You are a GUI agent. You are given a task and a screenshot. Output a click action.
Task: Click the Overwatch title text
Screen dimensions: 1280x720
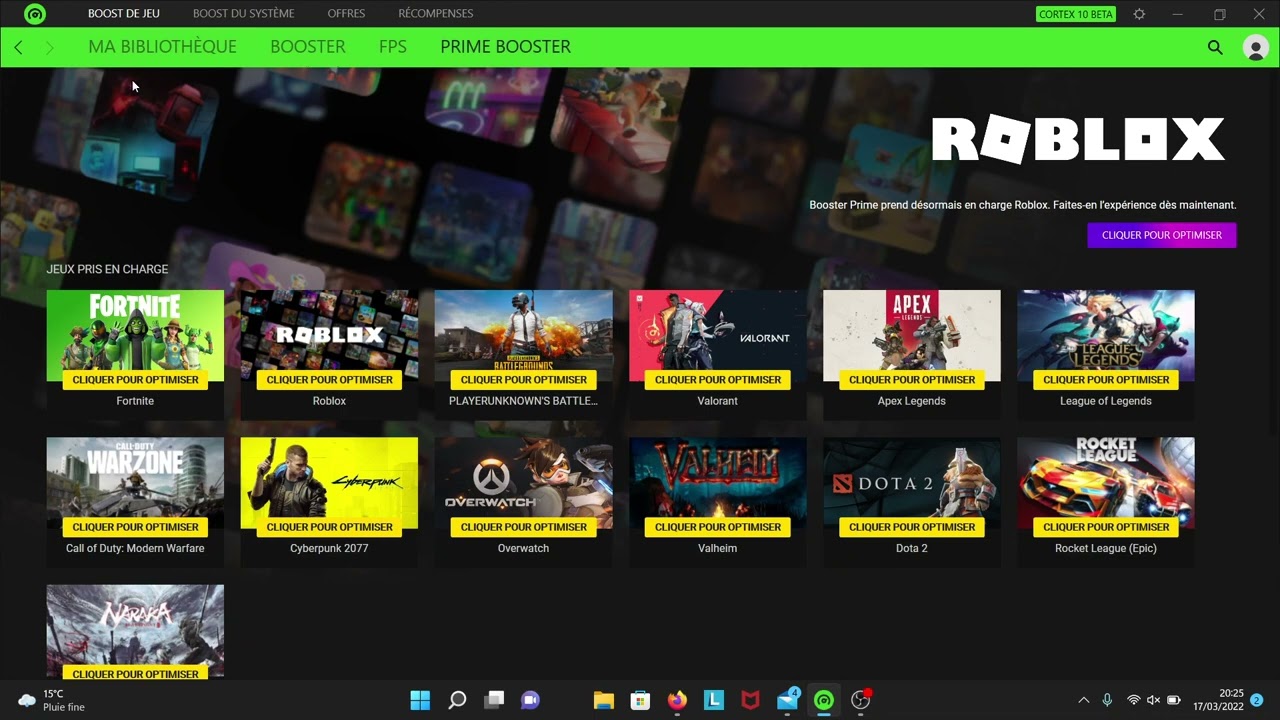click(523, 548)
